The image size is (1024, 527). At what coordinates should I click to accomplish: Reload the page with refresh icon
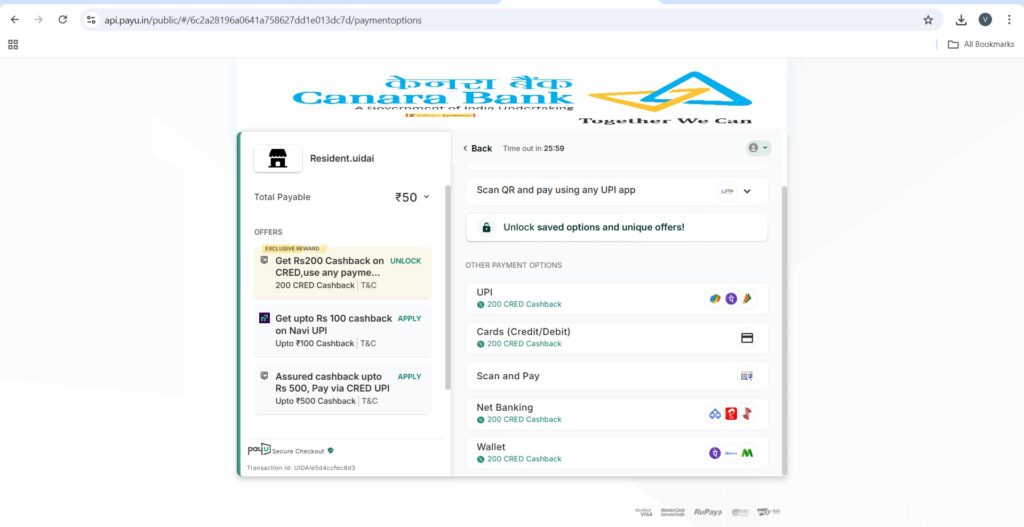coord(63,20)
